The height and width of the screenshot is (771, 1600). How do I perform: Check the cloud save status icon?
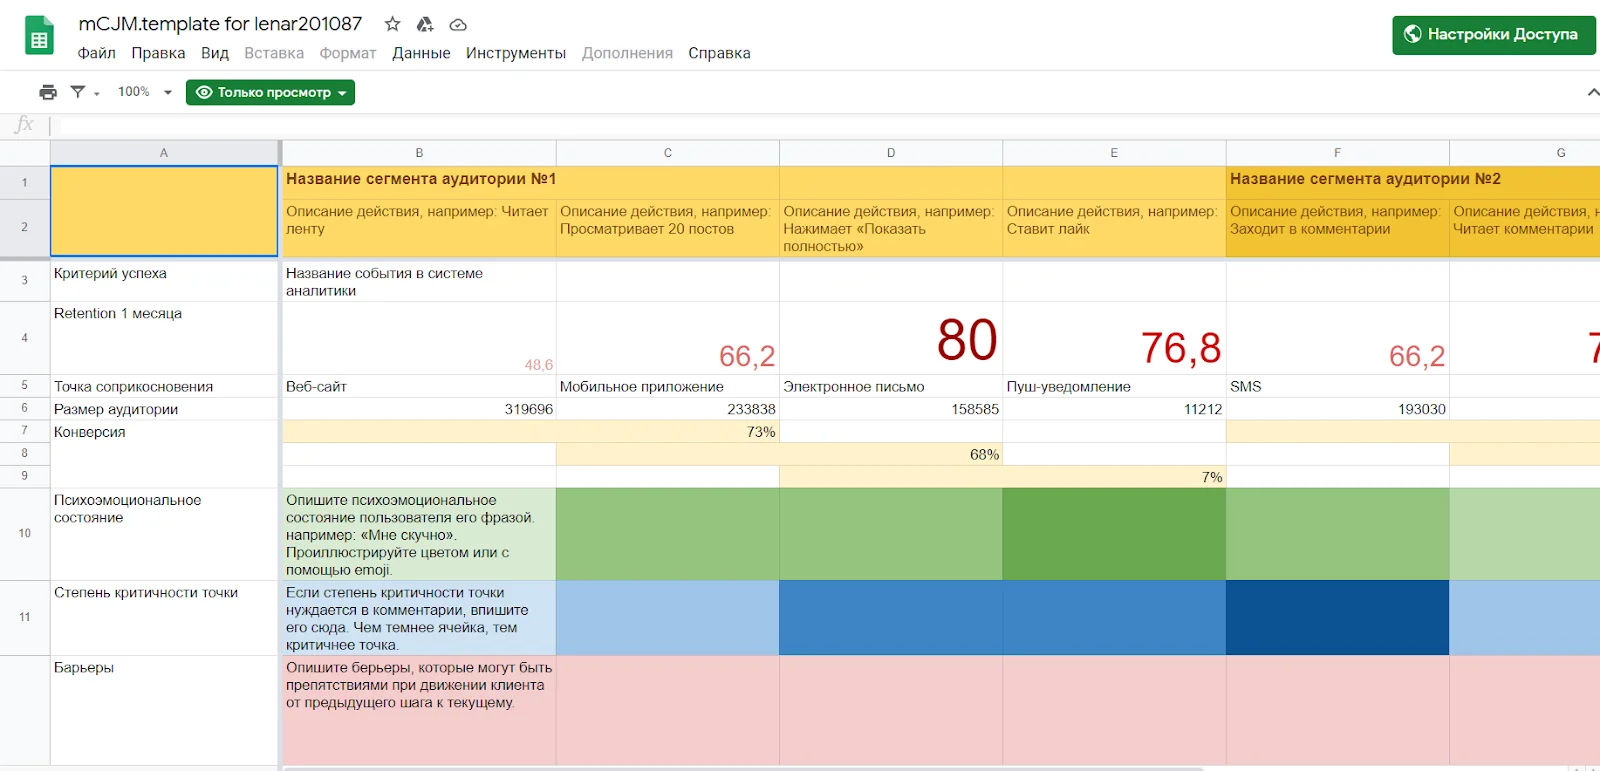click(458, 24)
